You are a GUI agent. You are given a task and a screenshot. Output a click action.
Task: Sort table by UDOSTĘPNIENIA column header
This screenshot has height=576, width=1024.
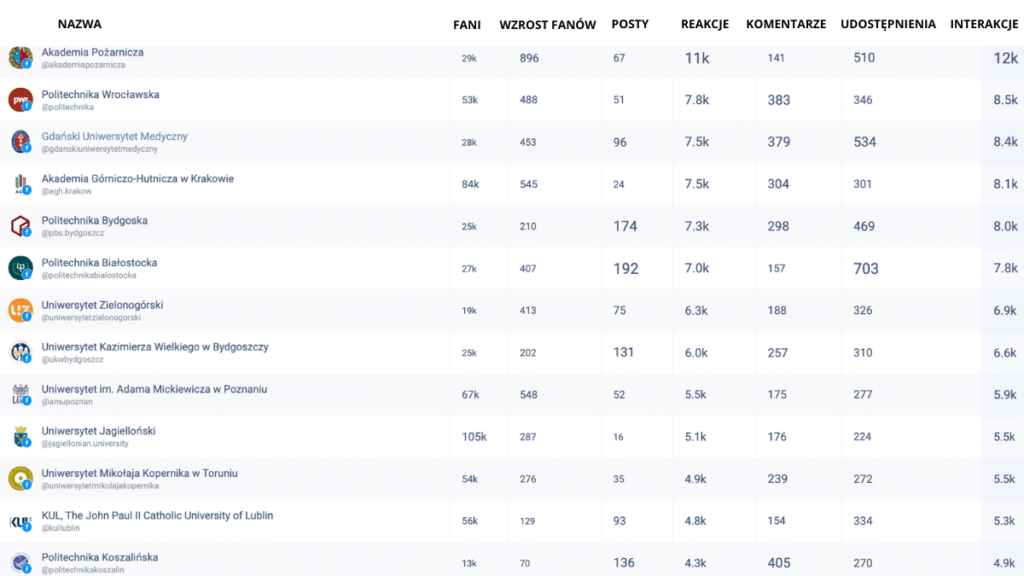tap(888, 24)
